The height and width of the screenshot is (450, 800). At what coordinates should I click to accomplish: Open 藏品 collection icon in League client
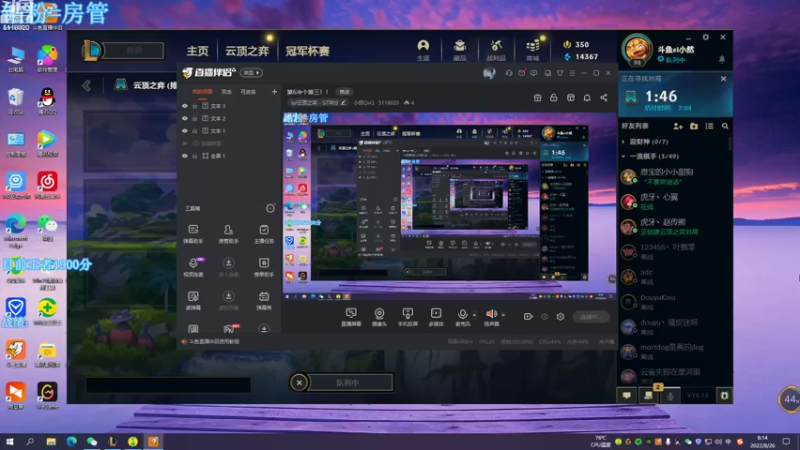(x=460, y=50)
